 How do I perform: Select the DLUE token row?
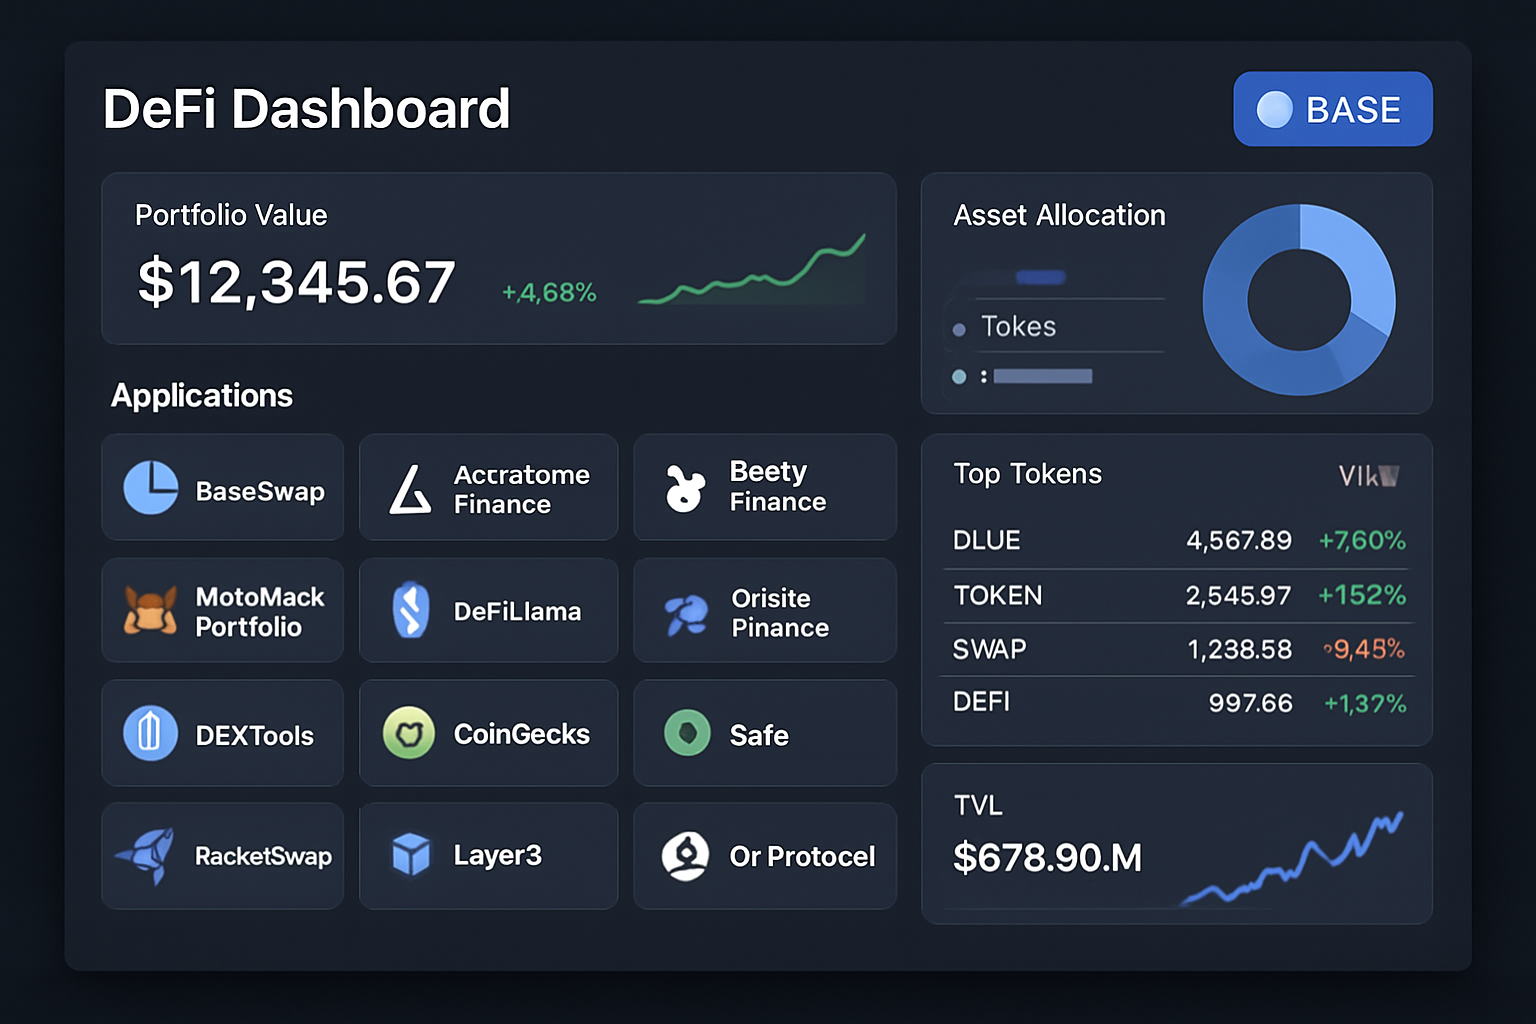tap(1176, 541)
